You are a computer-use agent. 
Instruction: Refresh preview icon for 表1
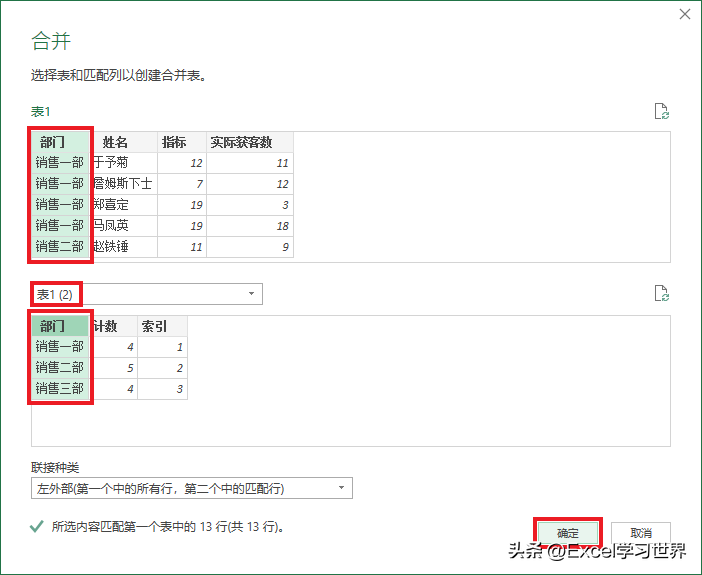click(662, 112)
